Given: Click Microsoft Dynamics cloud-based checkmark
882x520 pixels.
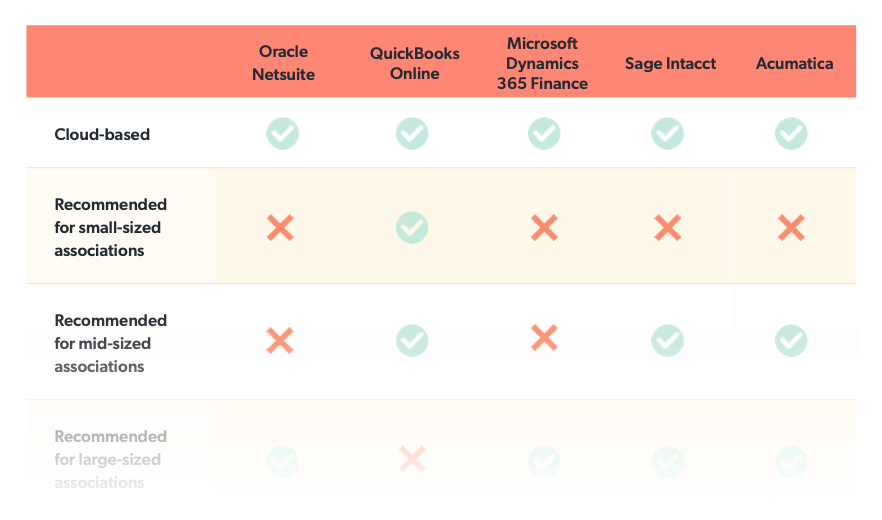Looking at the screenshot, I should tap(544, 133).
